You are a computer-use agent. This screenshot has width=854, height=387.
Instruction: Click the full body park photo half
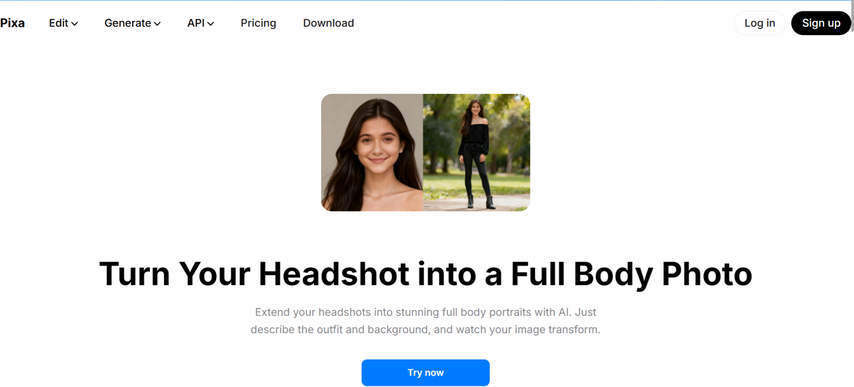coord(477,152)
